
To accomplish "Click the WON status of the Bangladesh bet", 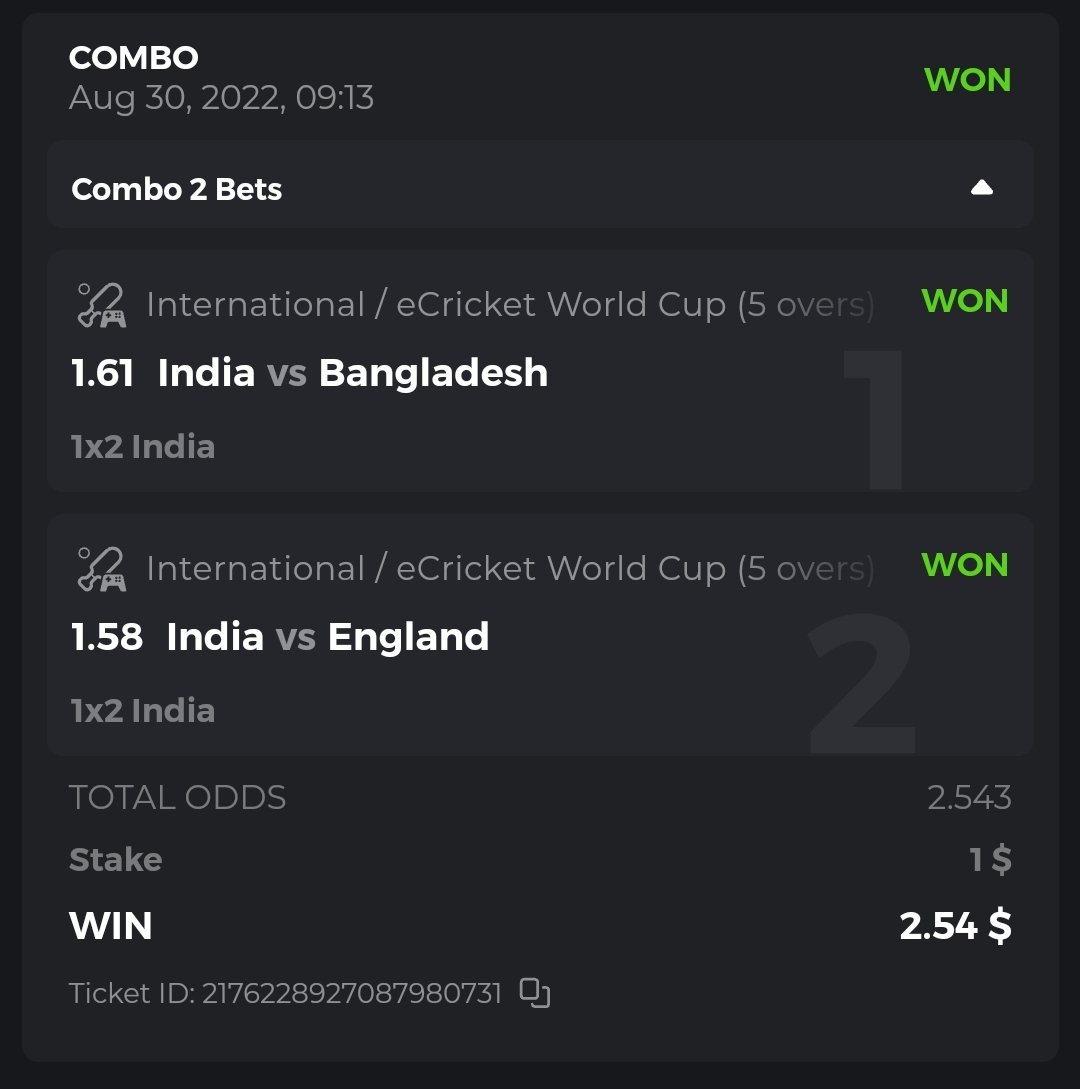I will pos(964,301).
